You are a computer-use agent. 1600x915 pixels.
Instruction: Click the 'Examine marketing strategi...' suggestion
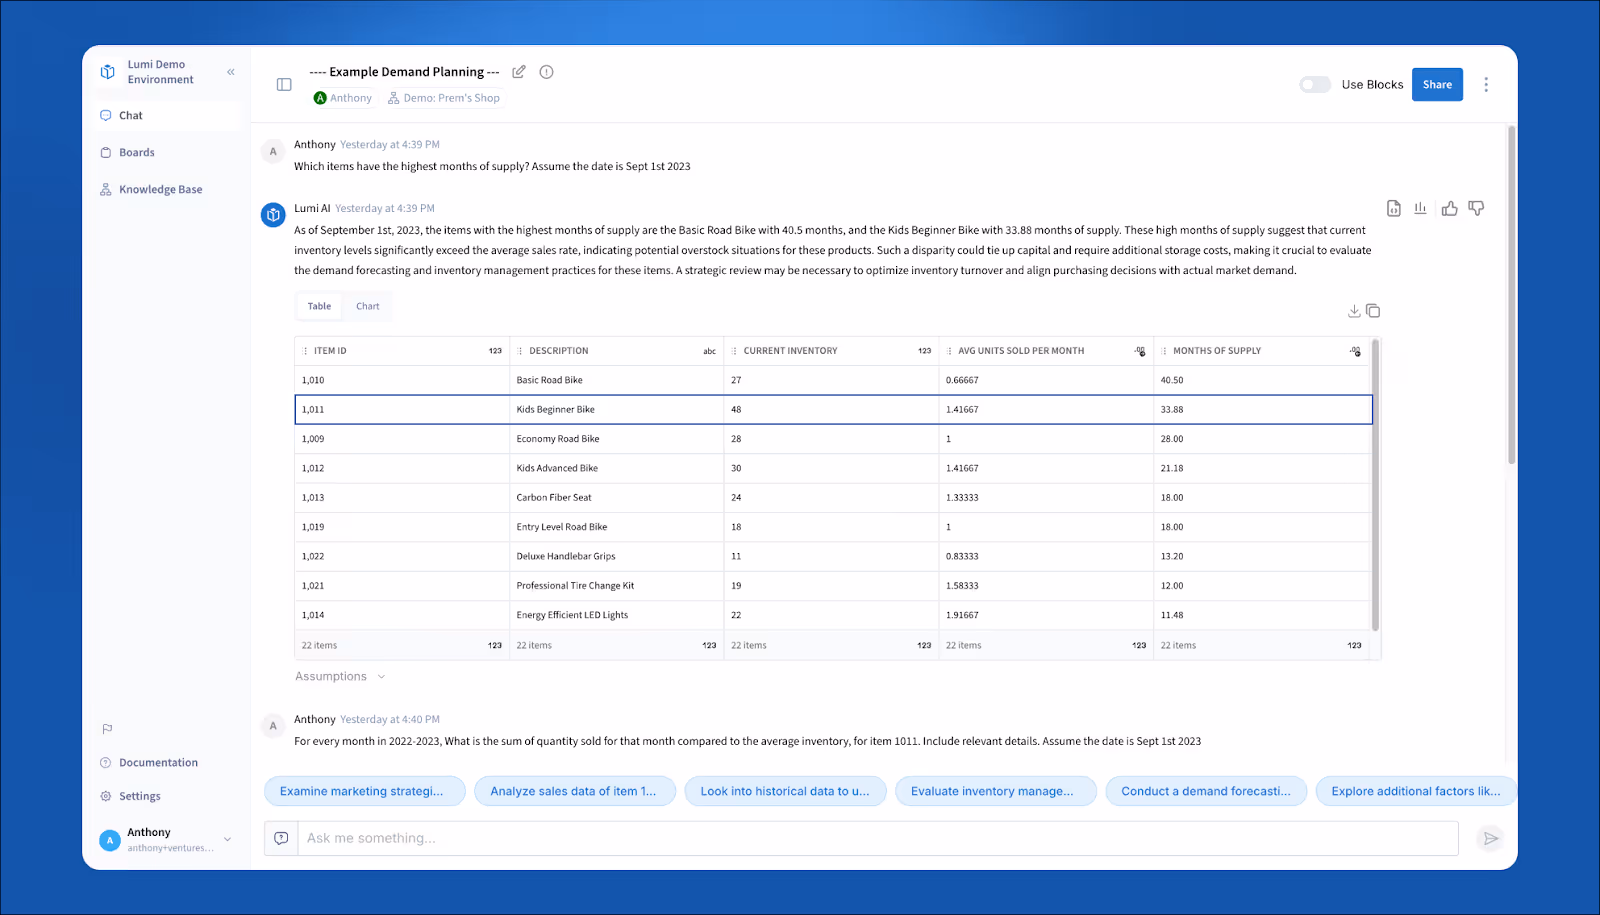365,791
